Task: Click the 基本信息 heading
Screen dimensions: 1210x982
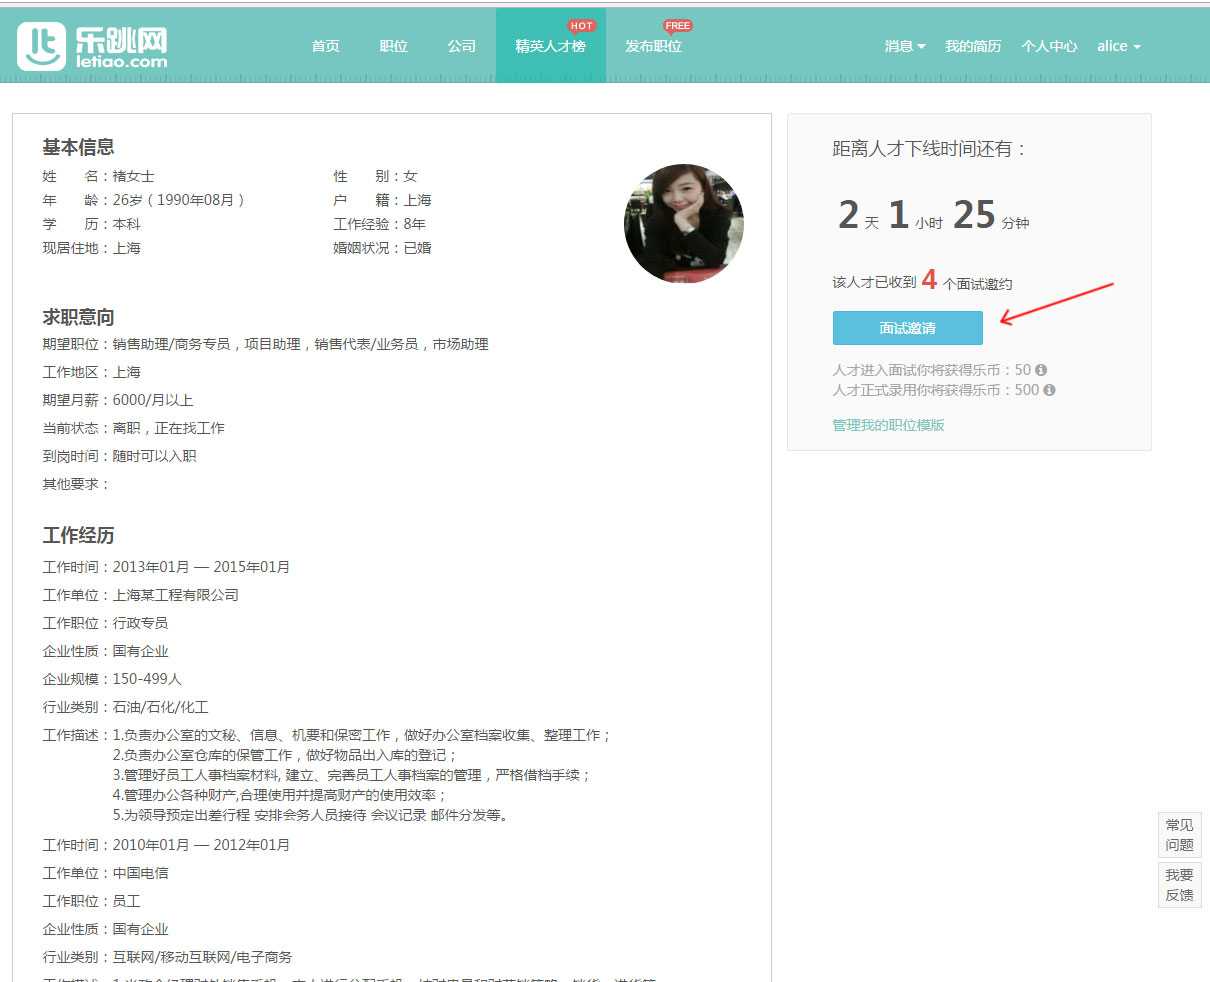Action: pyautogui.click(x=78, y=147)
